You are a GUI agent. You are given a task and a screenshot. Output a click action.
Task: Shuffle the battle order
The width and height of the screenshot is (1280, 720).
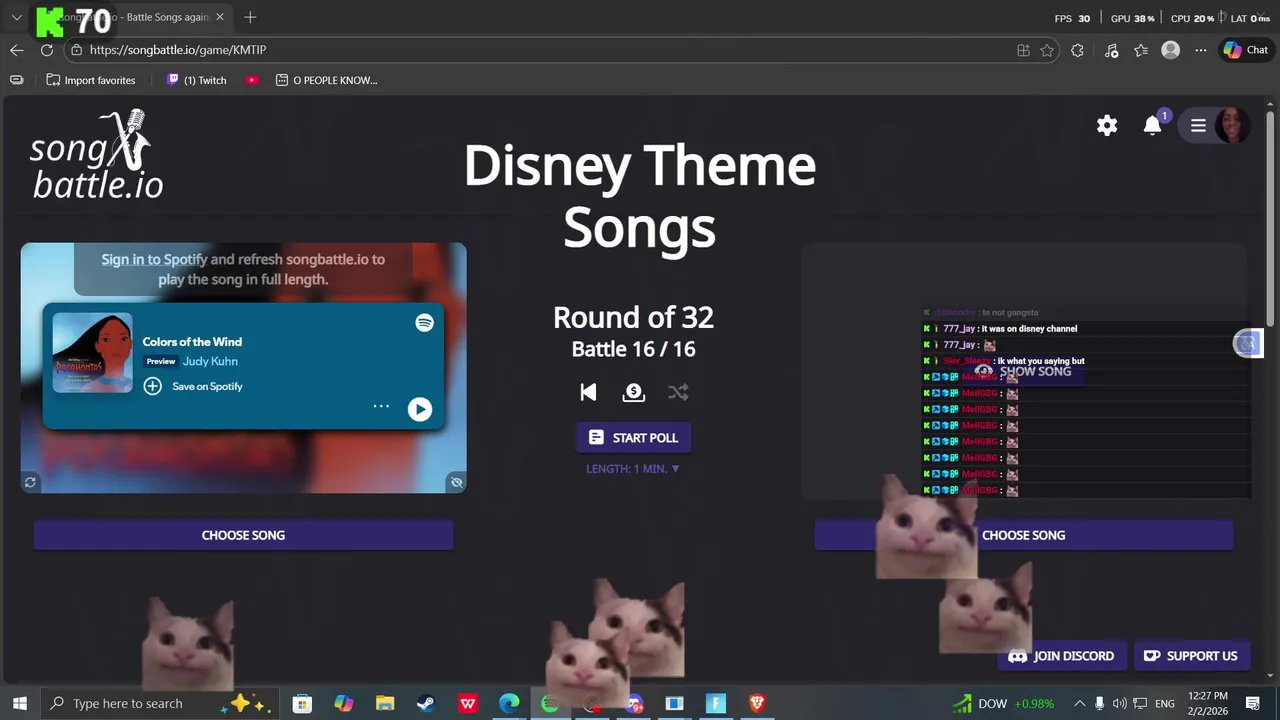(678, 392)
